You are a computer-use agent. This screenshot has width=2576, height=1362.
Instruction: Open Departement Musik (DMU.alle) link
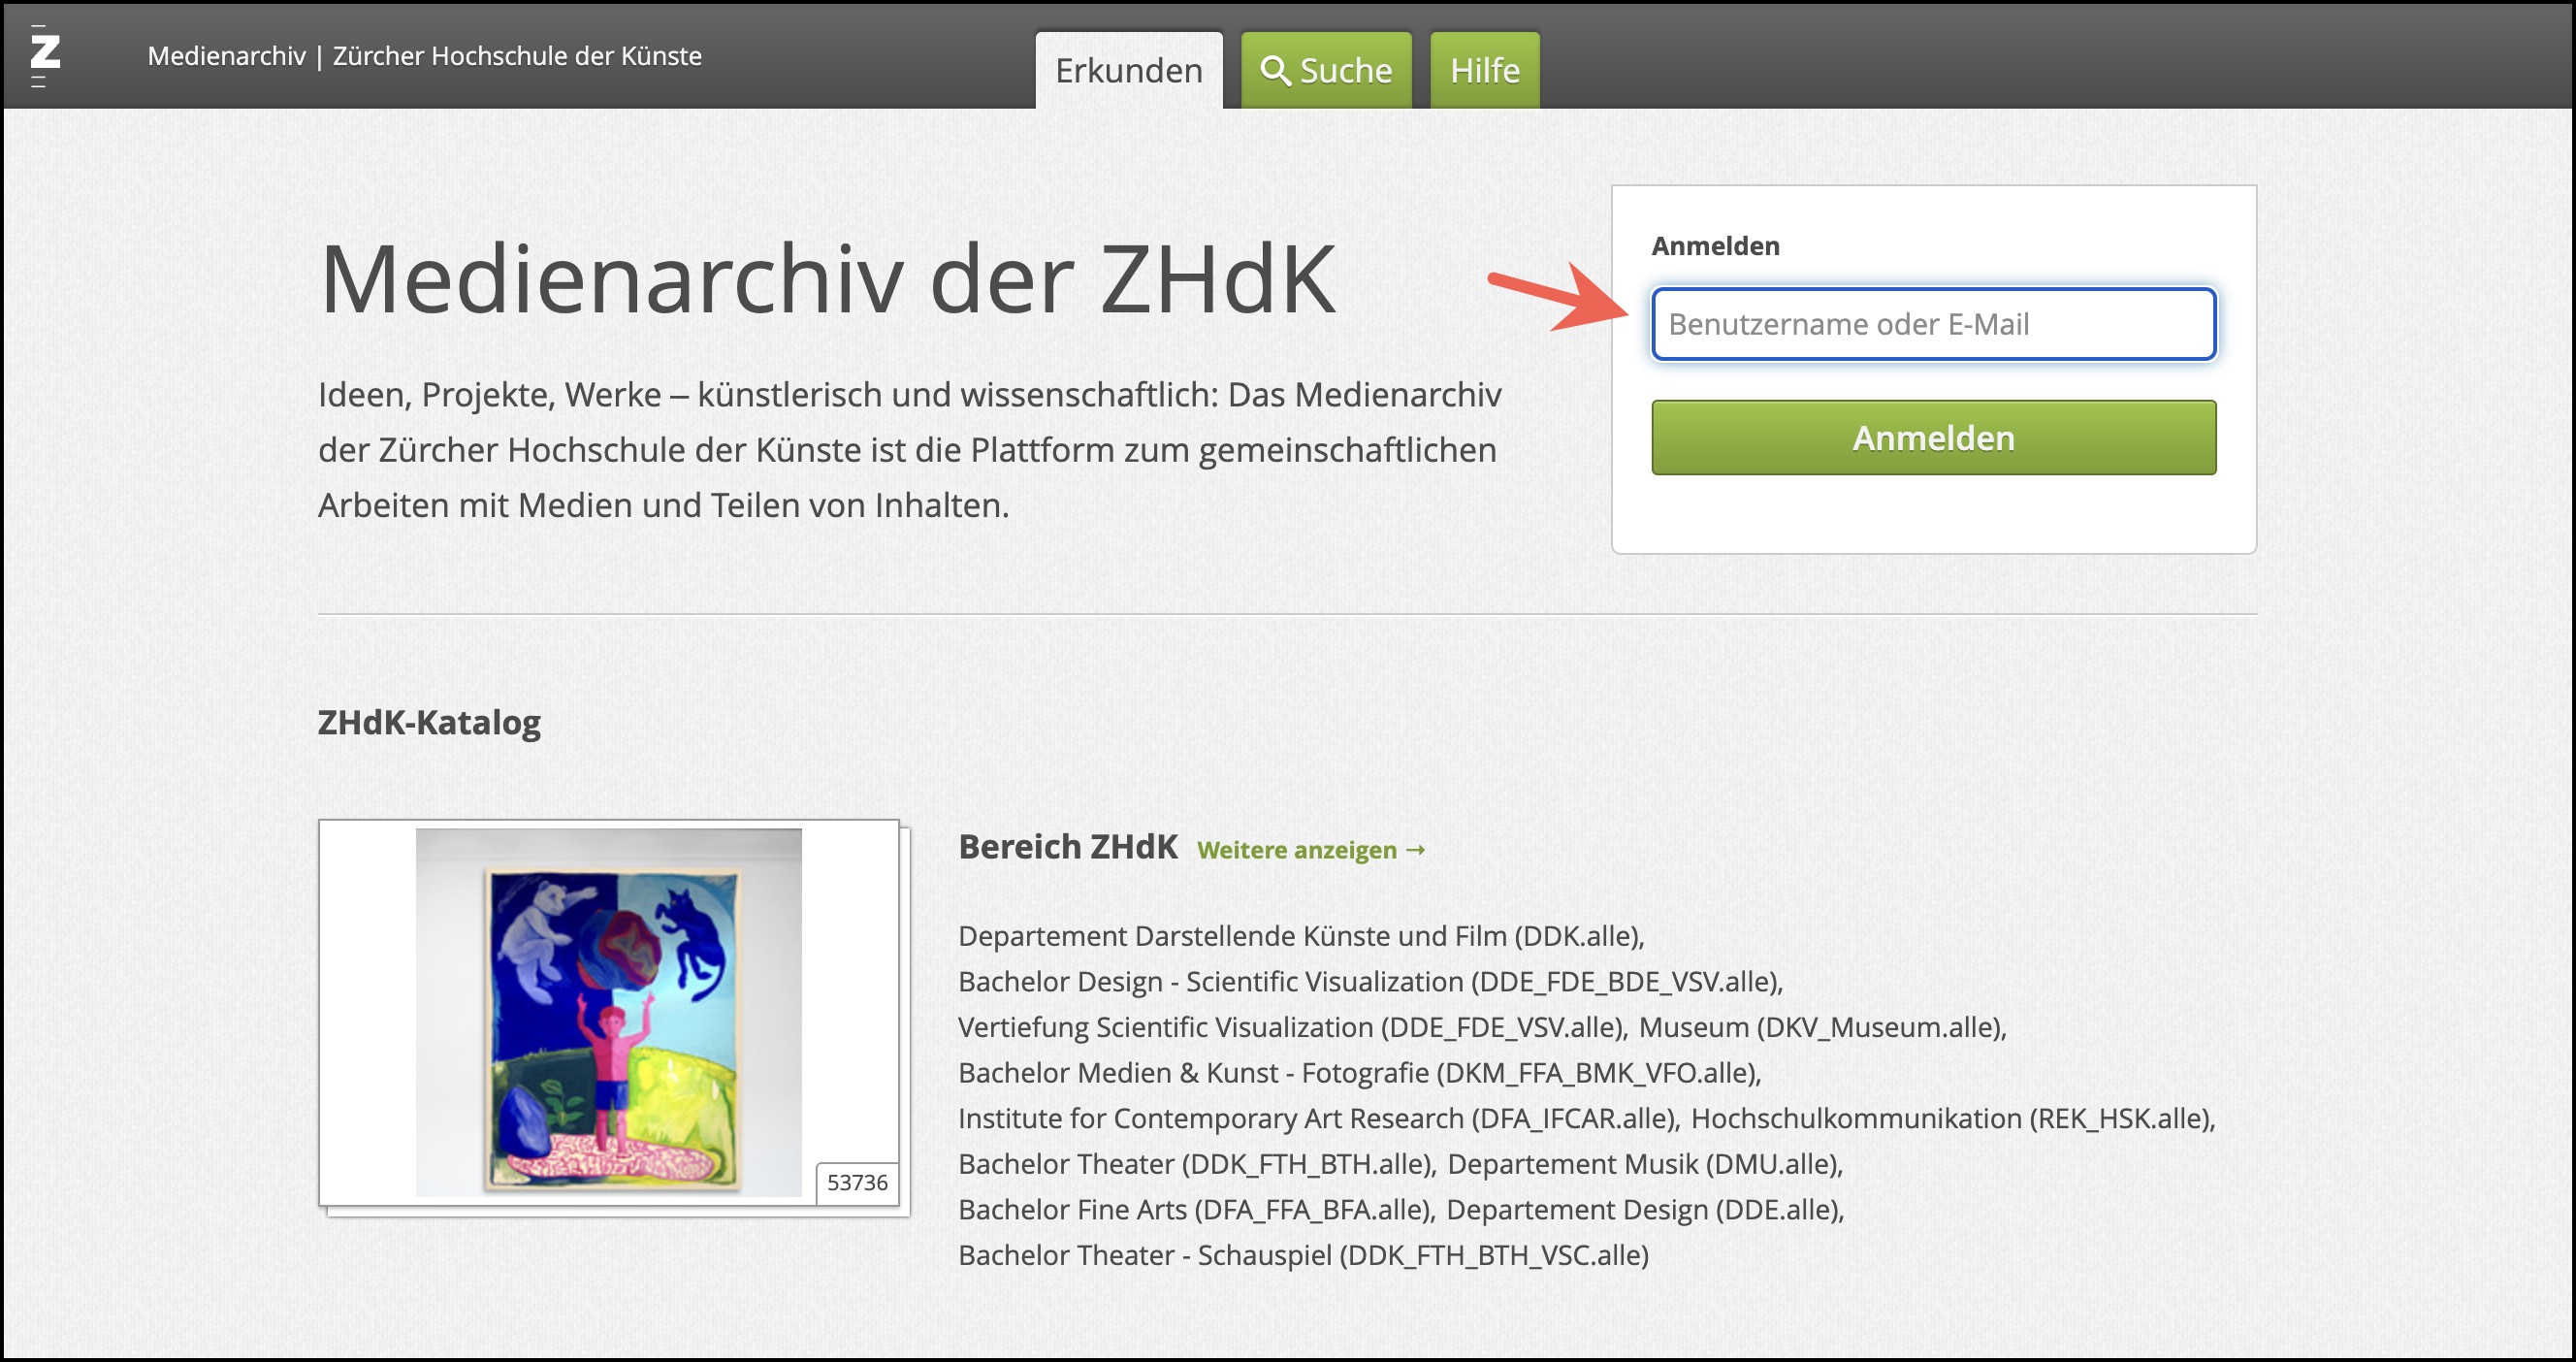pyautogui.click(x=1644, y=1164)
